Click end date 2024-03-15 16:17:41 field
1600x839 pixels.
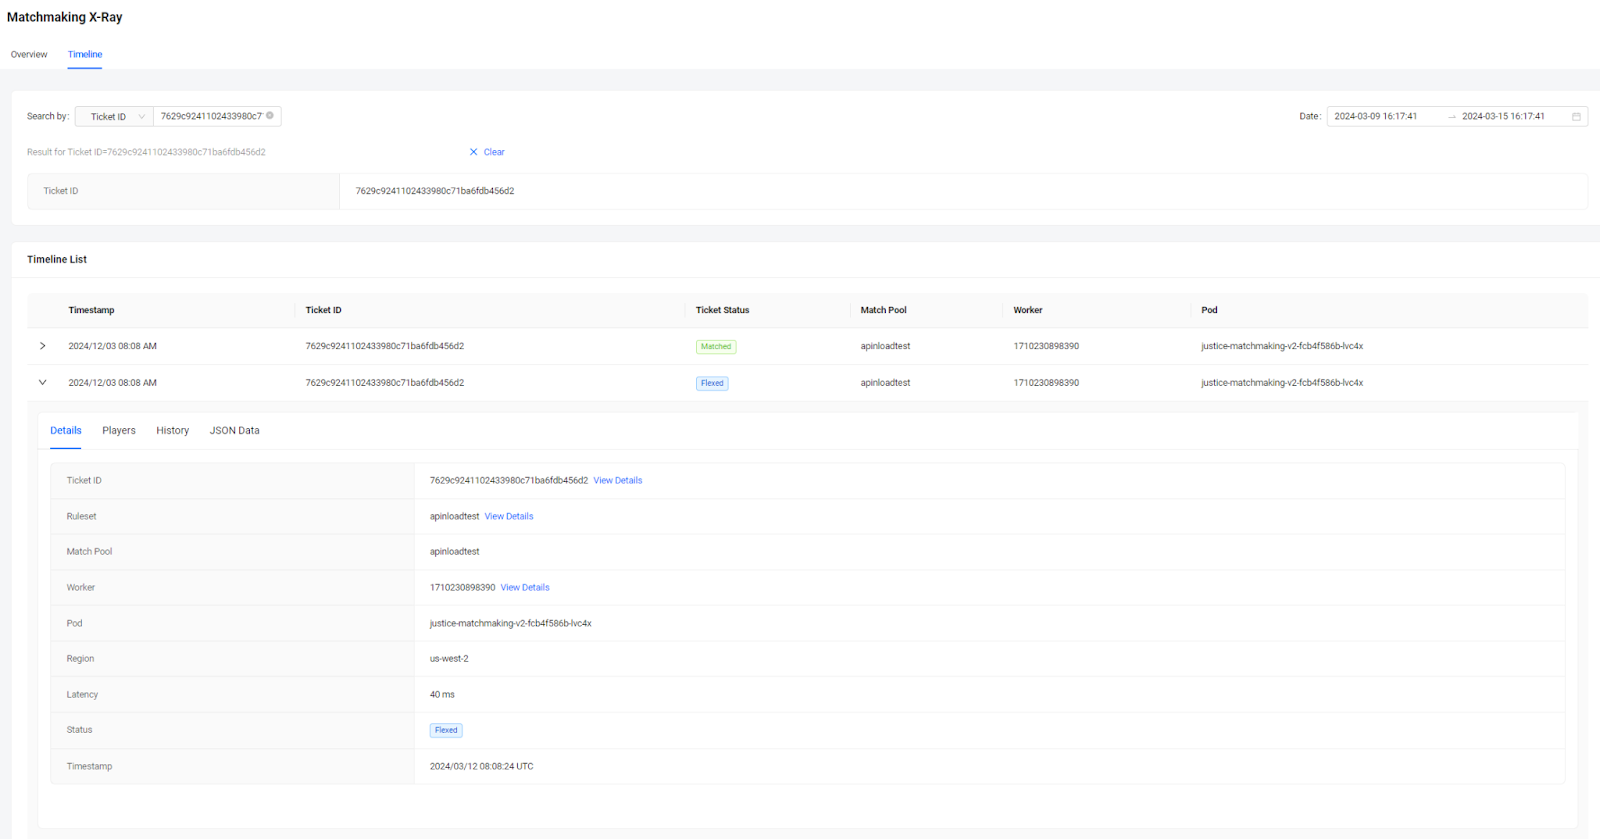[1504, 117]
